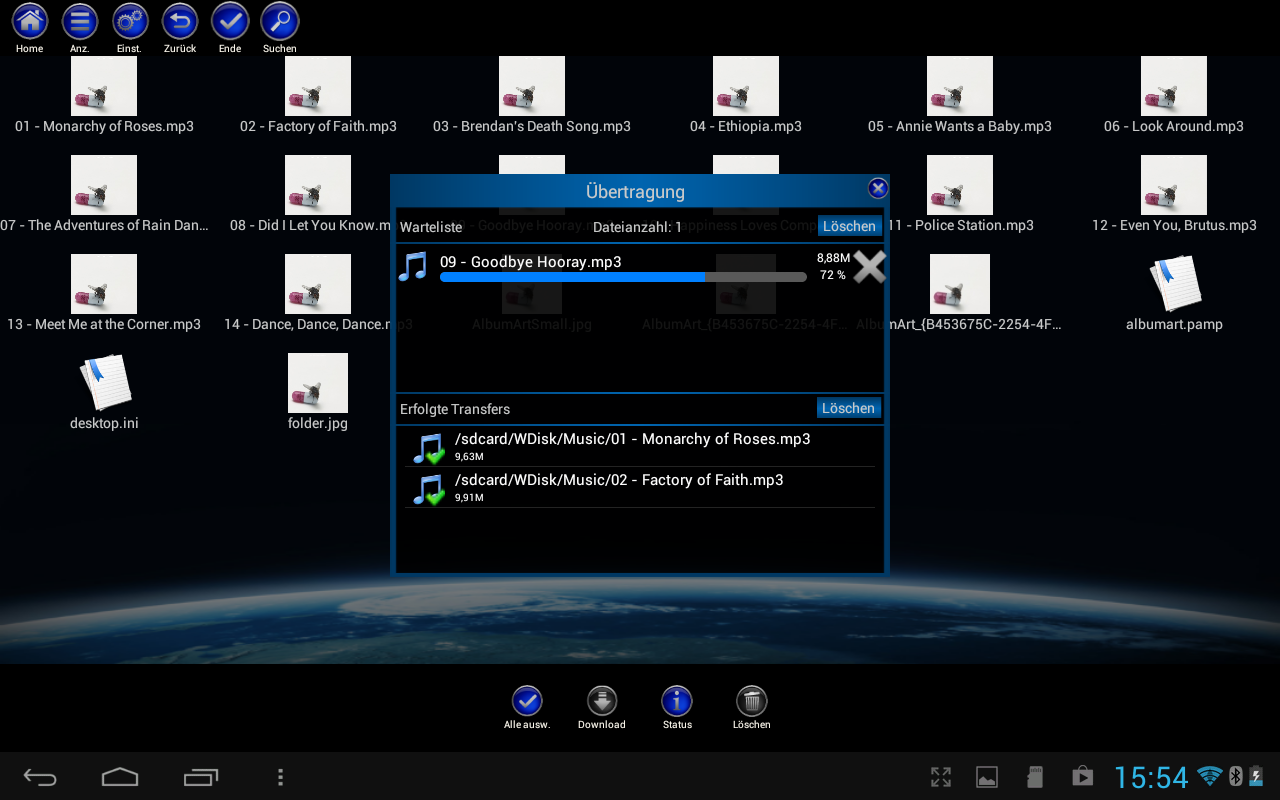Select the folder.jpg image file
This screenshot has height=800, width=1280.
click(x=318, y=393)
